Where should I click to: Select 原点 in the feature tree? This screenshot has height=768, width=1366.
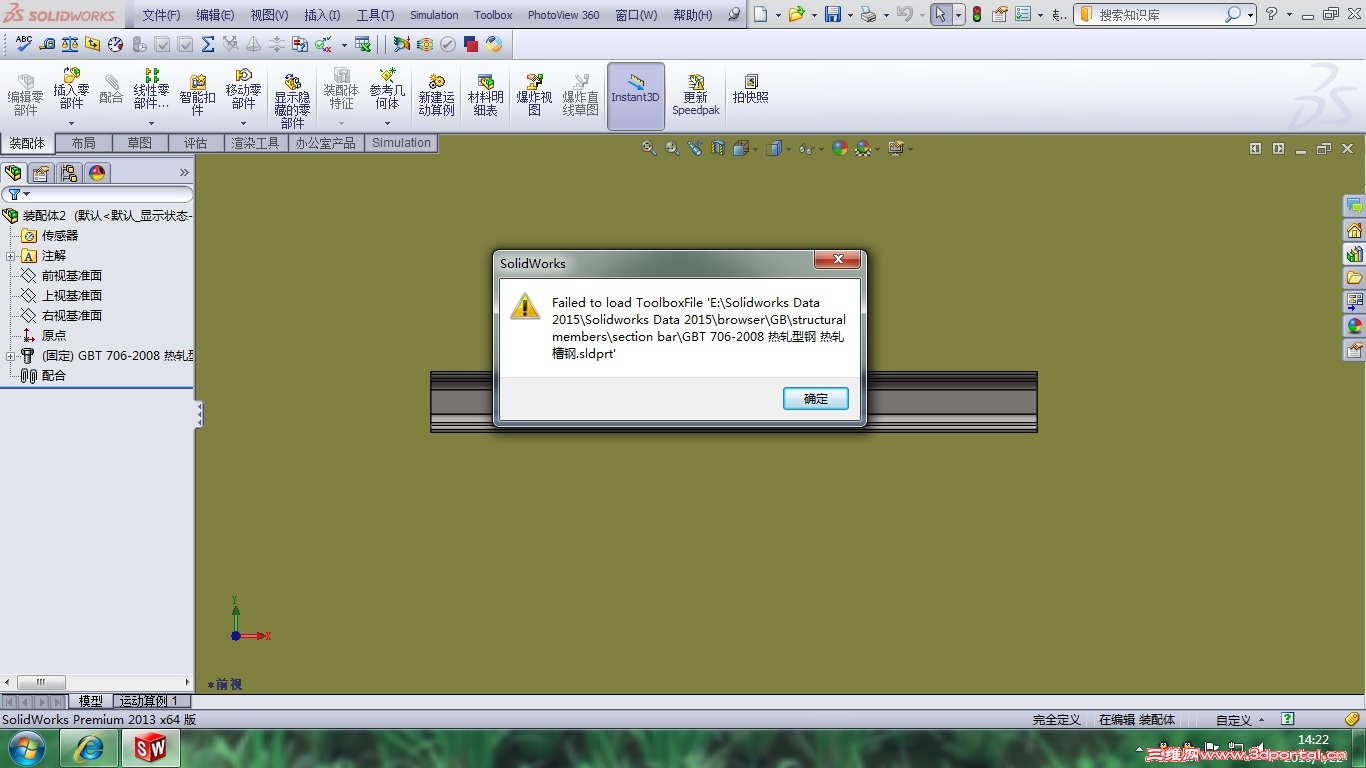[53, 336]
